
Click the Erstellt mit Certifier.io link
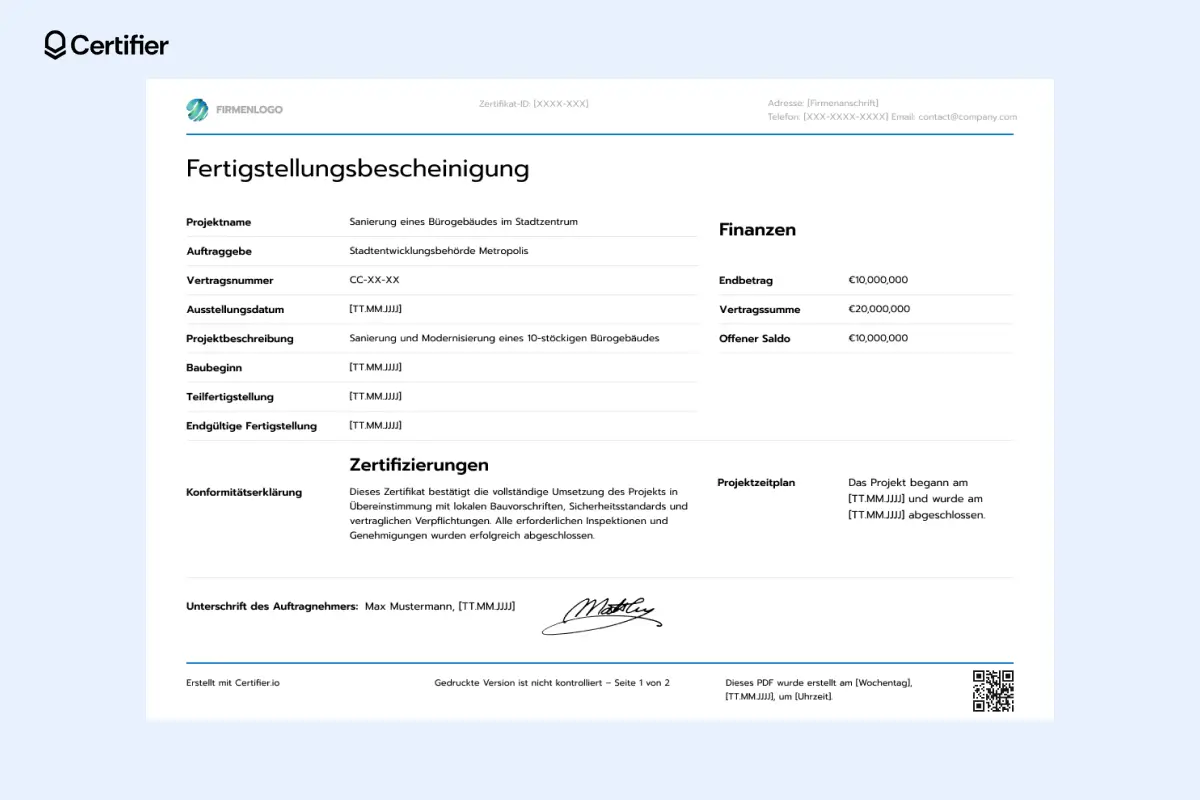[x=233, y=682]
